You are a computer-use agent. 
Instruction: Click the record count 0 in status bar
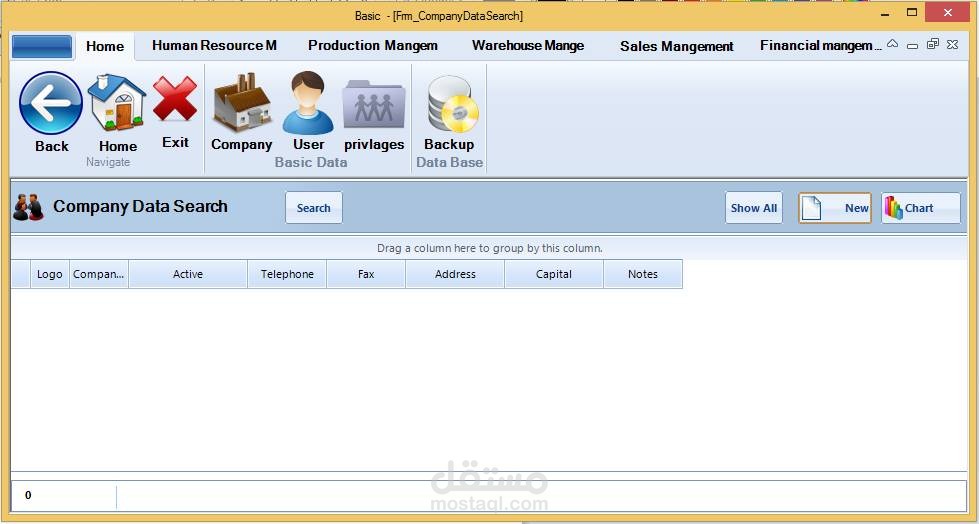pos(28,496)
